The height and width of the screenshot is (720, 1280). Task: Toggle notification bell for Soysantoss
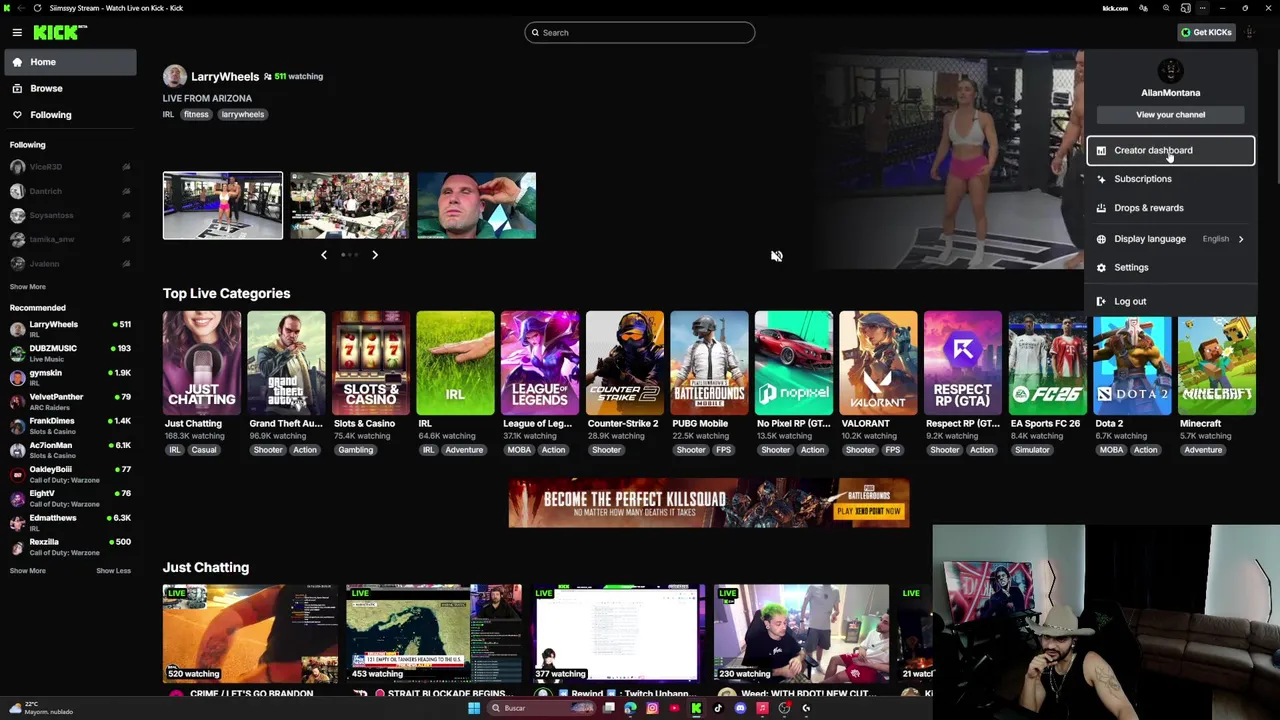[x=126, y=215]
